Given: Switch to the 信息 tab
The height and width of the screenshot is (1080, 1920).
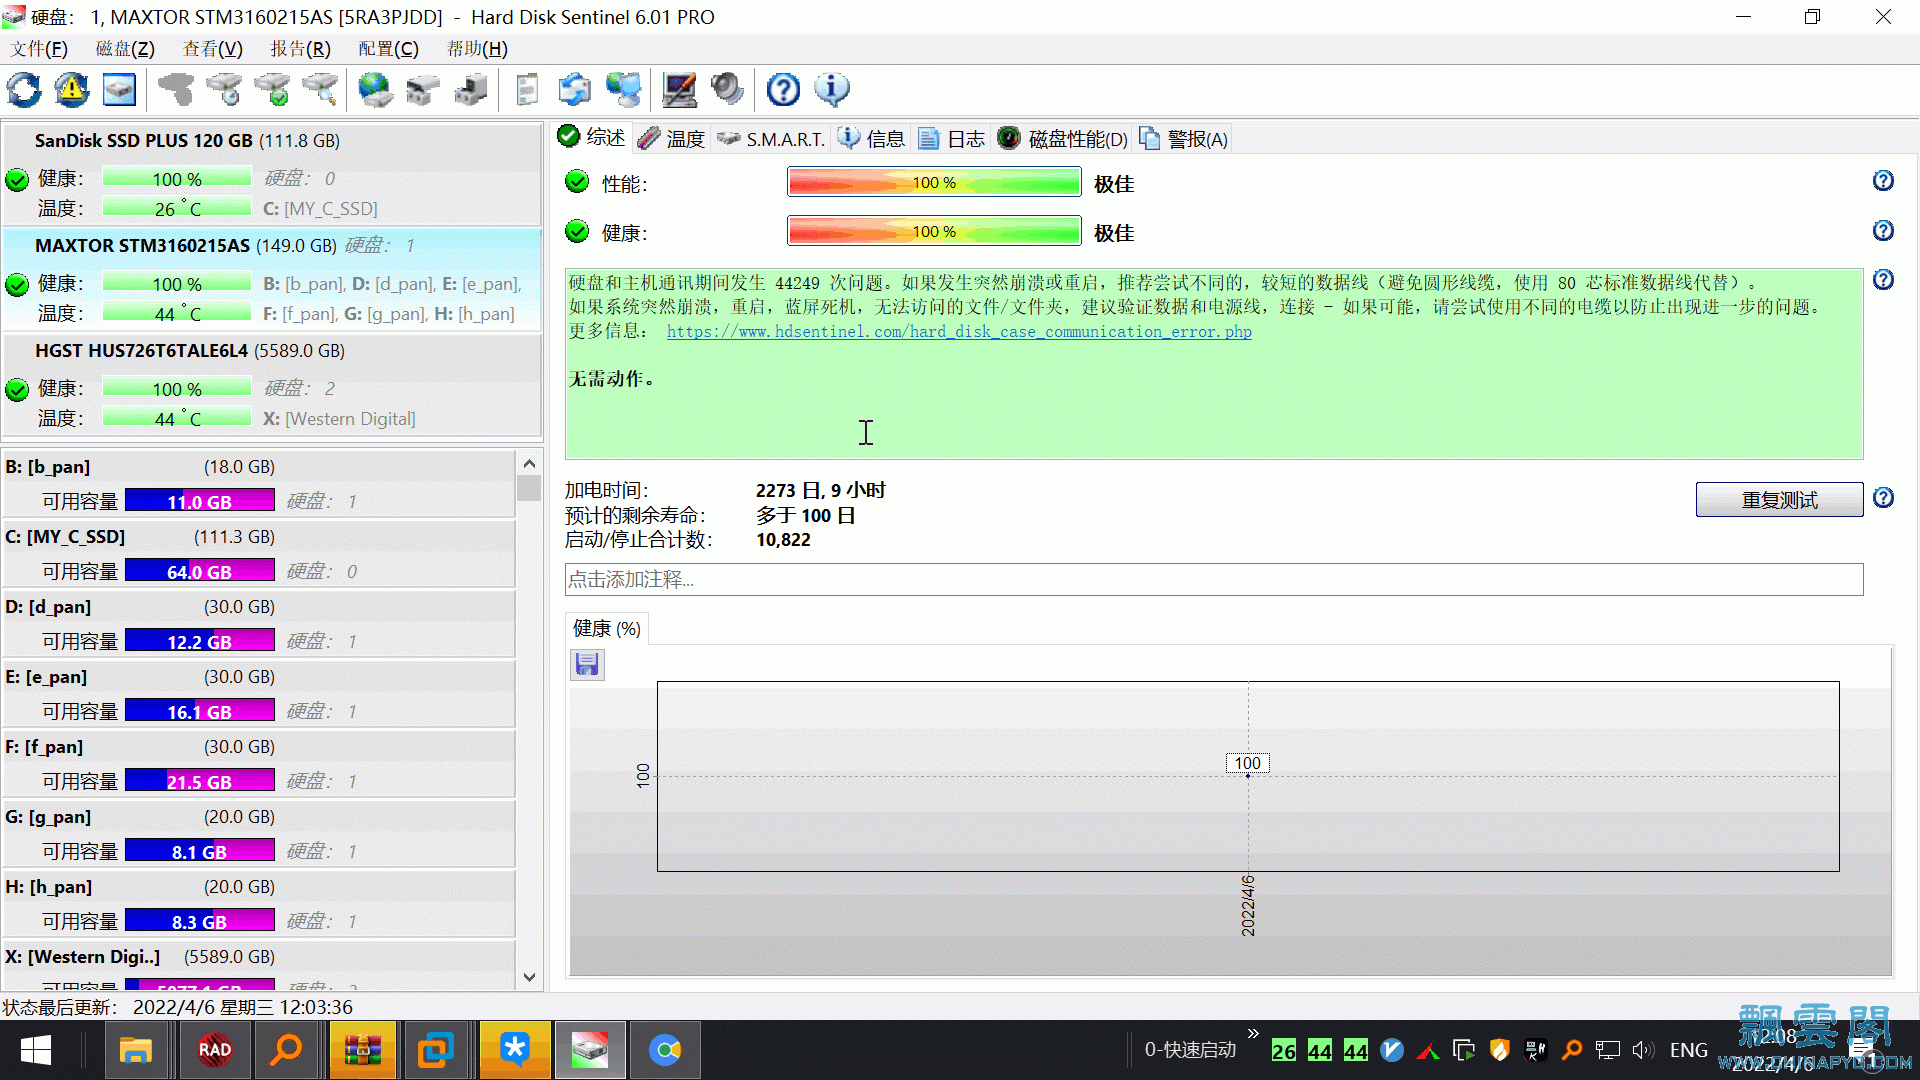Looking at the screenshot, I should (871, 139).
